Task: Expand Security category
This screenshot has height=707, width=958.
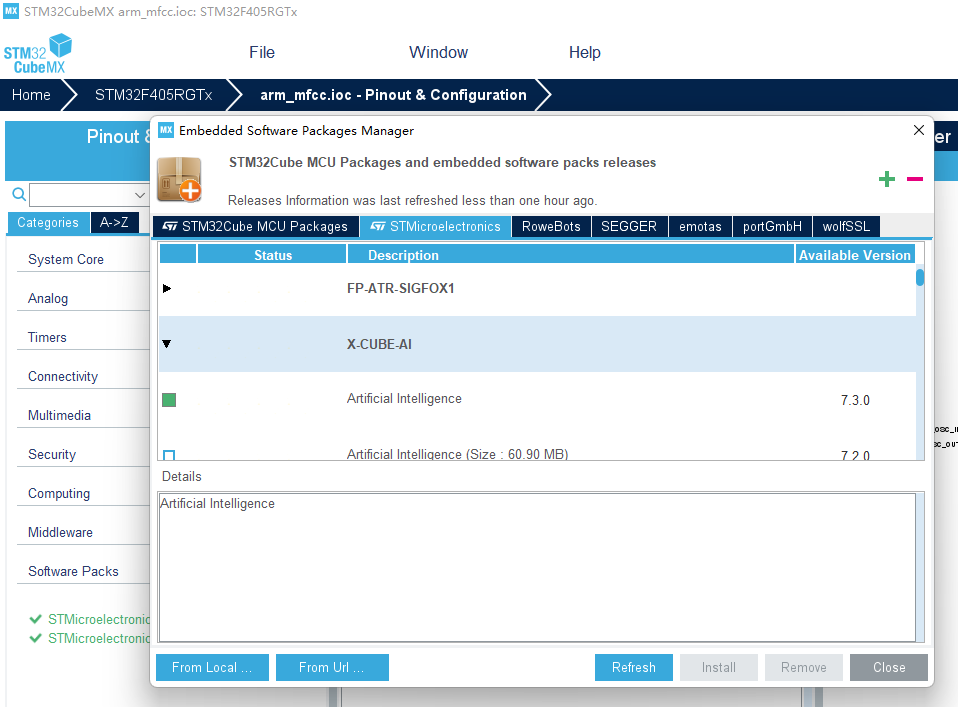Action: tap(52, 455)
